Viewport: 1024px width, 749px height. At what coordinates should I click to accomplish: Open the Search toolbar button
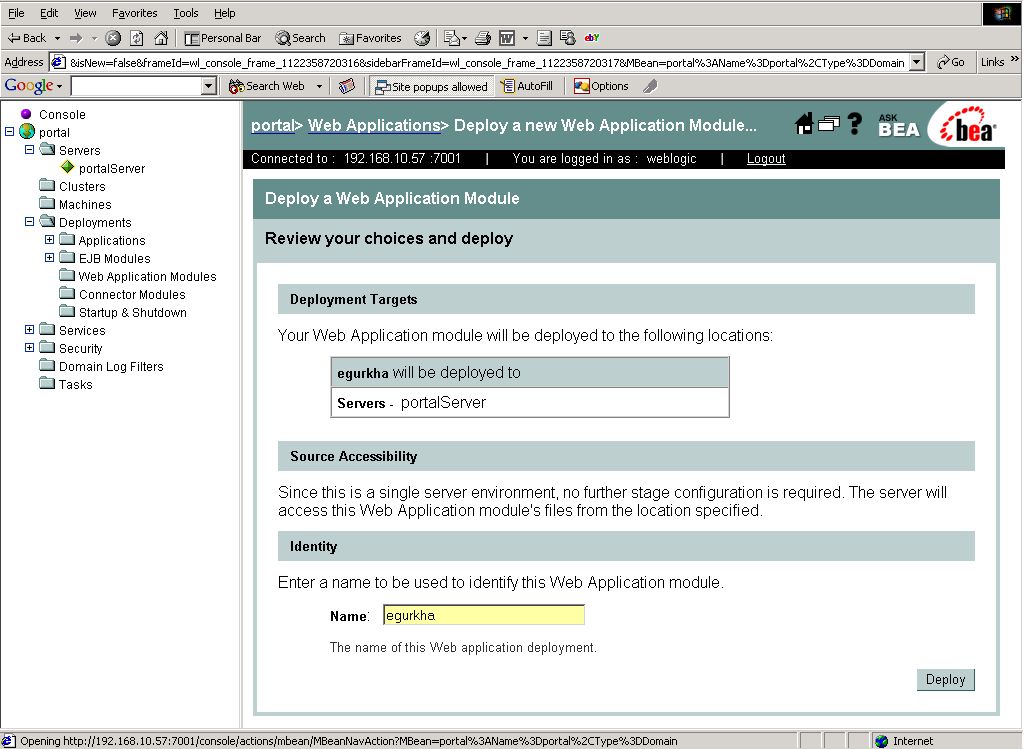pos(300,38)
